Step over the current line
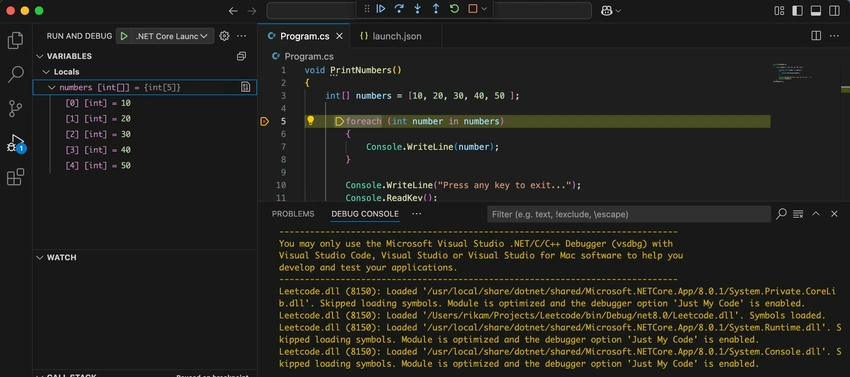This screenshot has width=850, height=377. [x=400, y=9]
